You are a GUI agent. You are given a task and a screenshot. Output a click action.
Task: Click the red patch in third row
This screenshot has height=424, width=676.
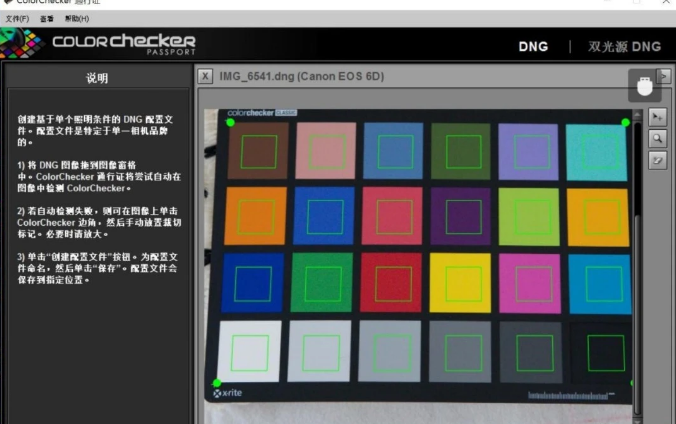(391, 283)
